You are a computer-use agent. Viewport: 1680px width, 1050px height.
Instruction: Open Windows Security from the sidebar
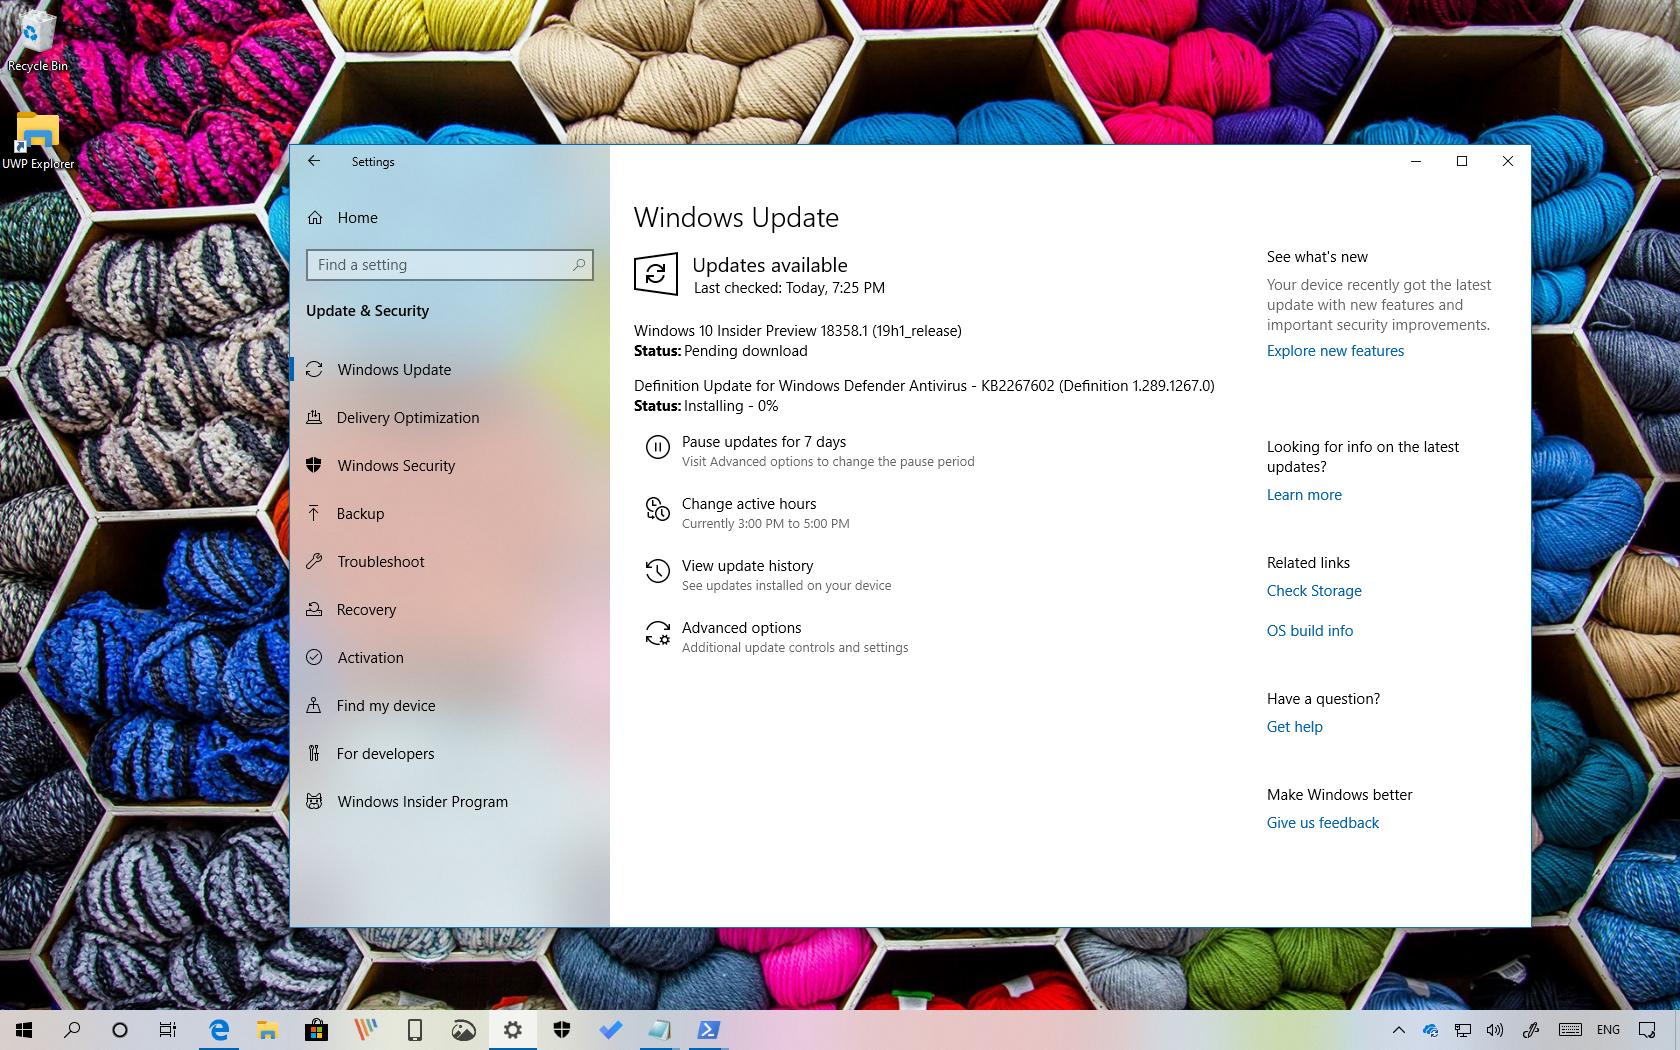point(394,465)
